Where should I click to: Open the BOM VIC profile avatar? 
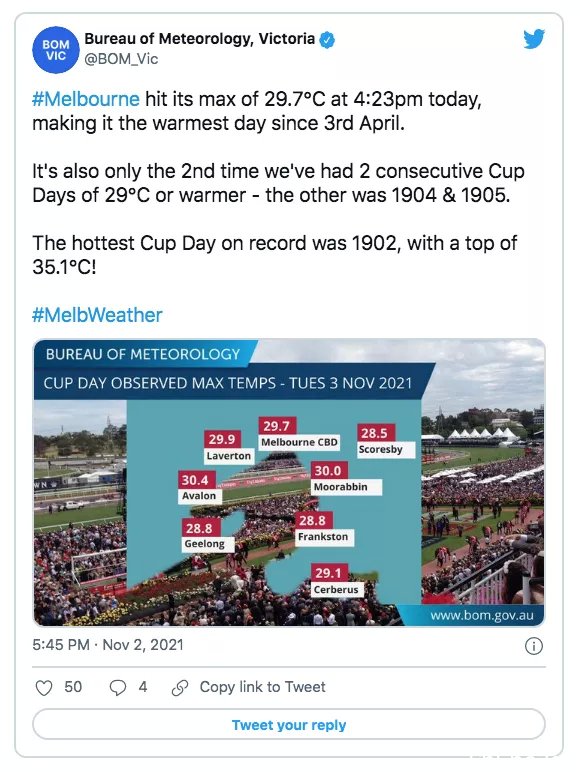coord(56,50)
